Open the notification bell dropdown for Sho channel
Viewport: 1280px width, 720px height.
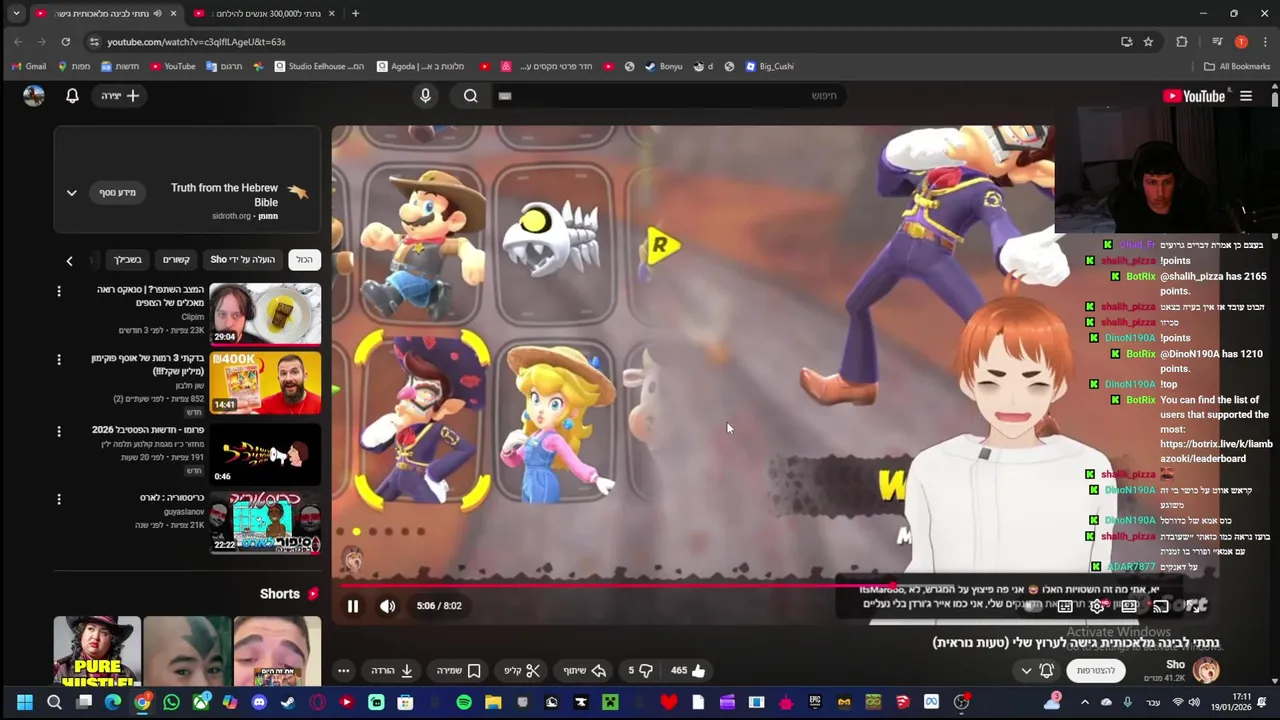click(x=1036, y=670)
